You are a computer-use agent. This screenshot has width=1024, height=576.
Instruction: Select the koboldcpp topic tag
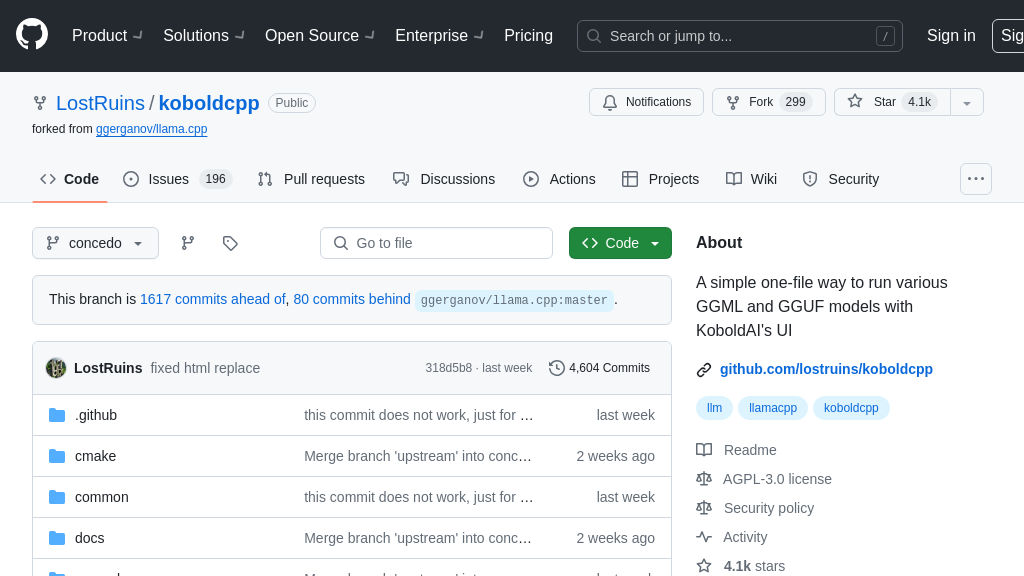pyautogui.click(x=851, y=408)
